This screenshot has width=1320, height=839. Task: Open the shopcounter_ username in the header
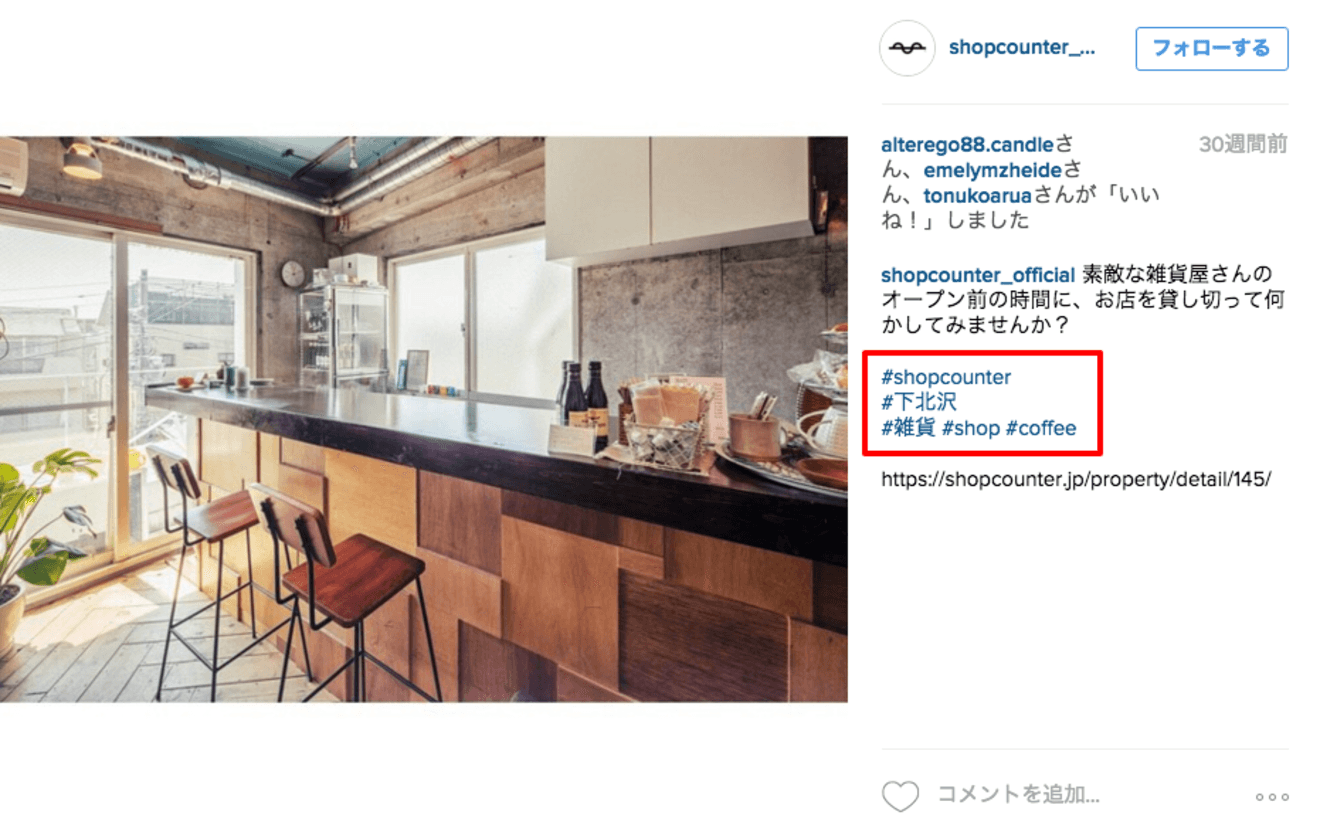click(1022, 48)
